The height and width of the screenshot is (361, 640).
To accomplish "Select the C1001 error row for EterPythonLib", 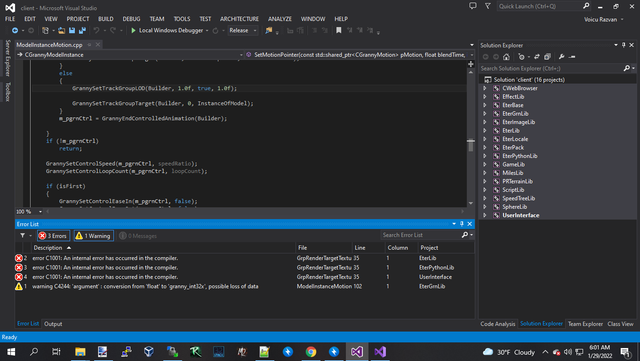I will coord(244,267).
